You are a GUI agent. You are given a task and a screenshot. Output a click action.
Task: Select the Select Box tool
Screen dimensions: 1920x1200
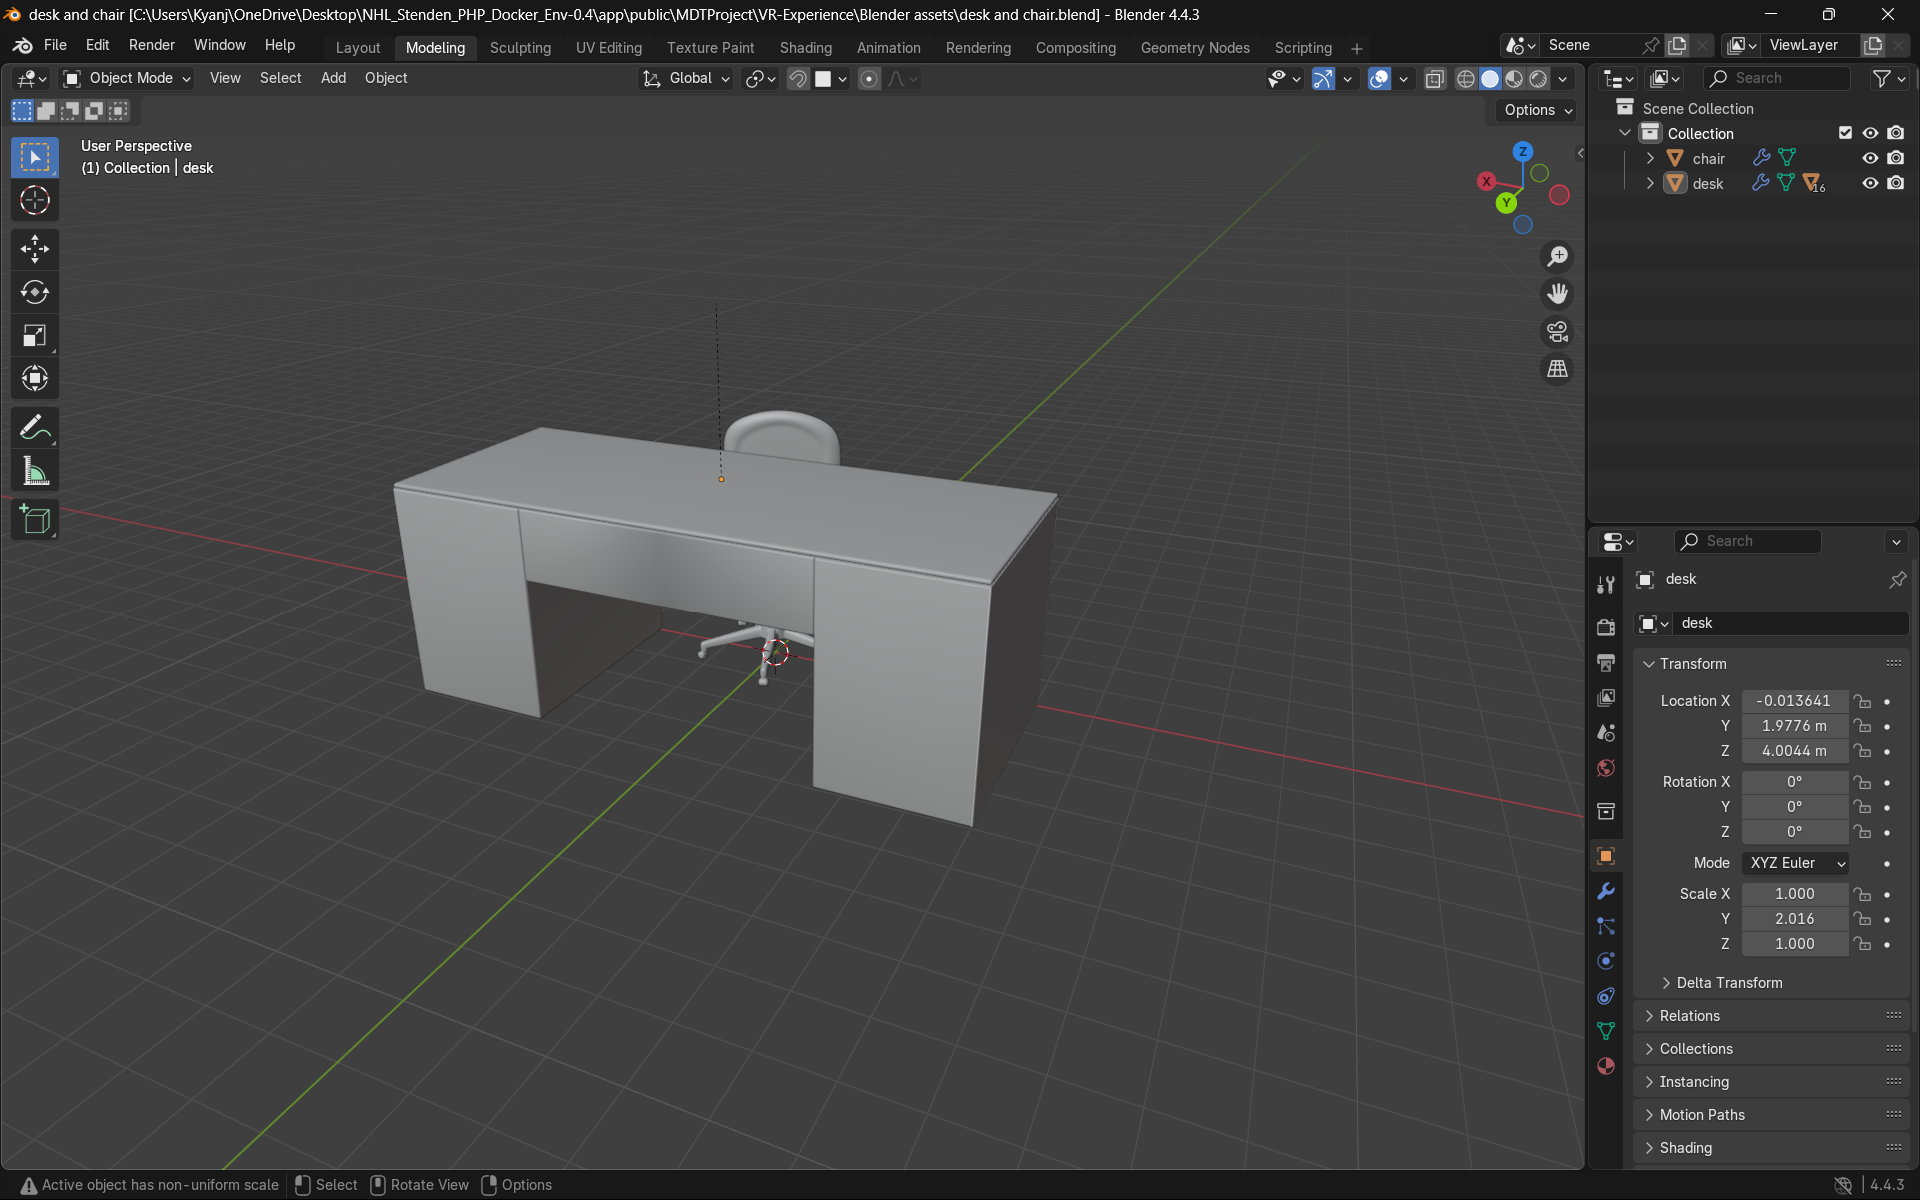(35, 158)
